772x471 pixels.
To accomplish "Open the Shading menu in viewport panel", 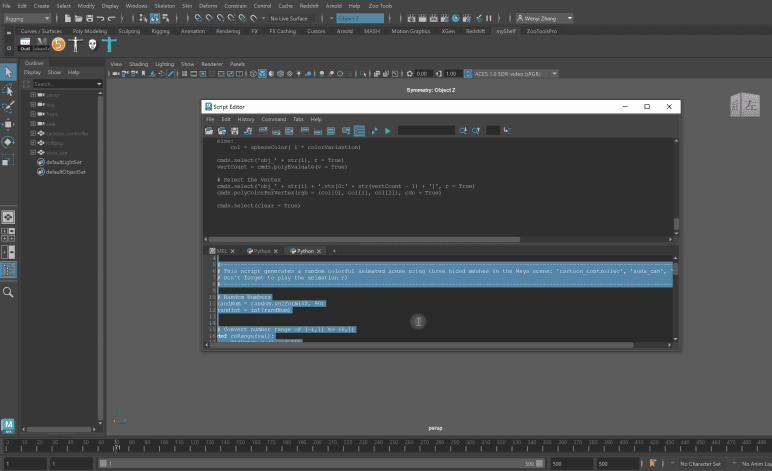I will [x=138, y=64].
